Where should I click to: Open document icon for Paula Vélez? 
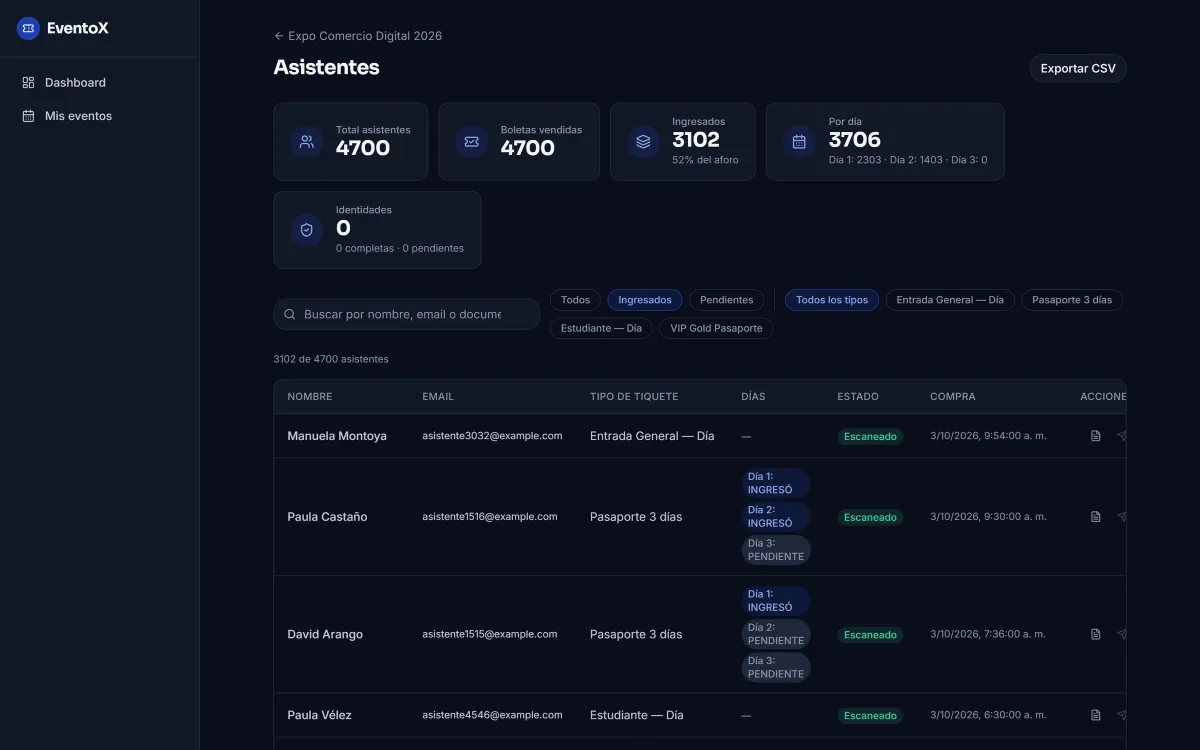tap(1095, 715)
